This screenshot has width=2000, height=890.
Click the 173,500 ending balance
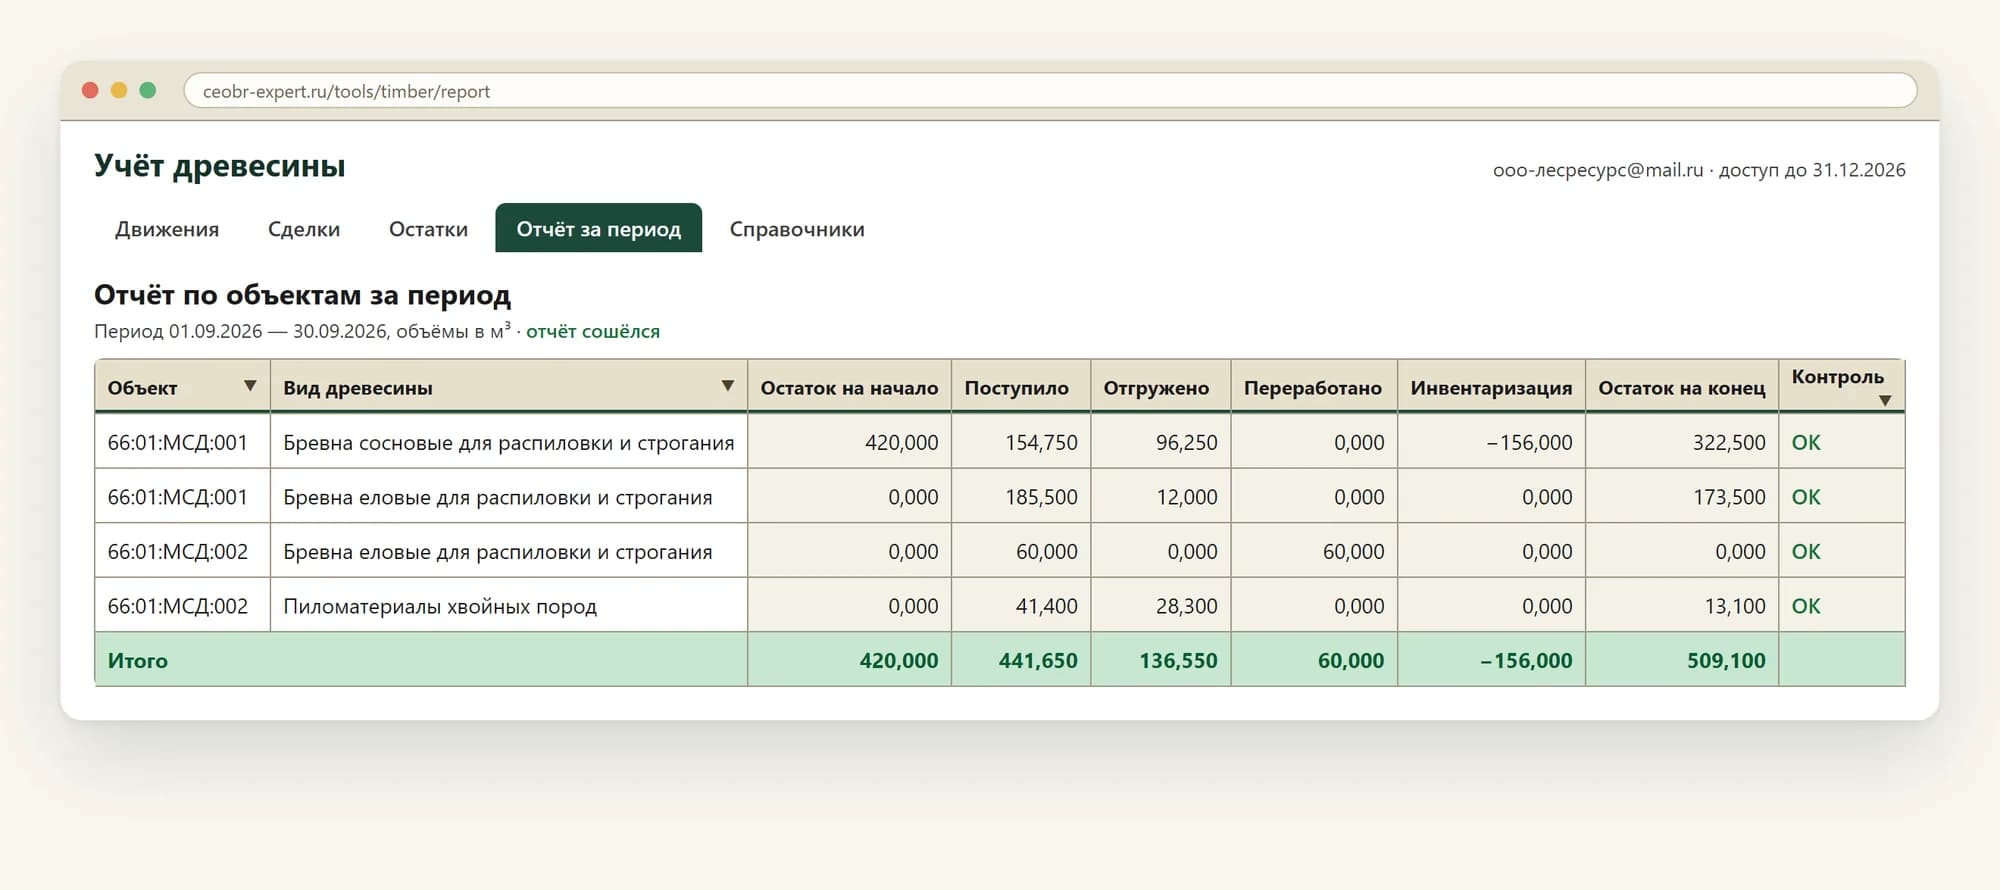[1729, 497]
